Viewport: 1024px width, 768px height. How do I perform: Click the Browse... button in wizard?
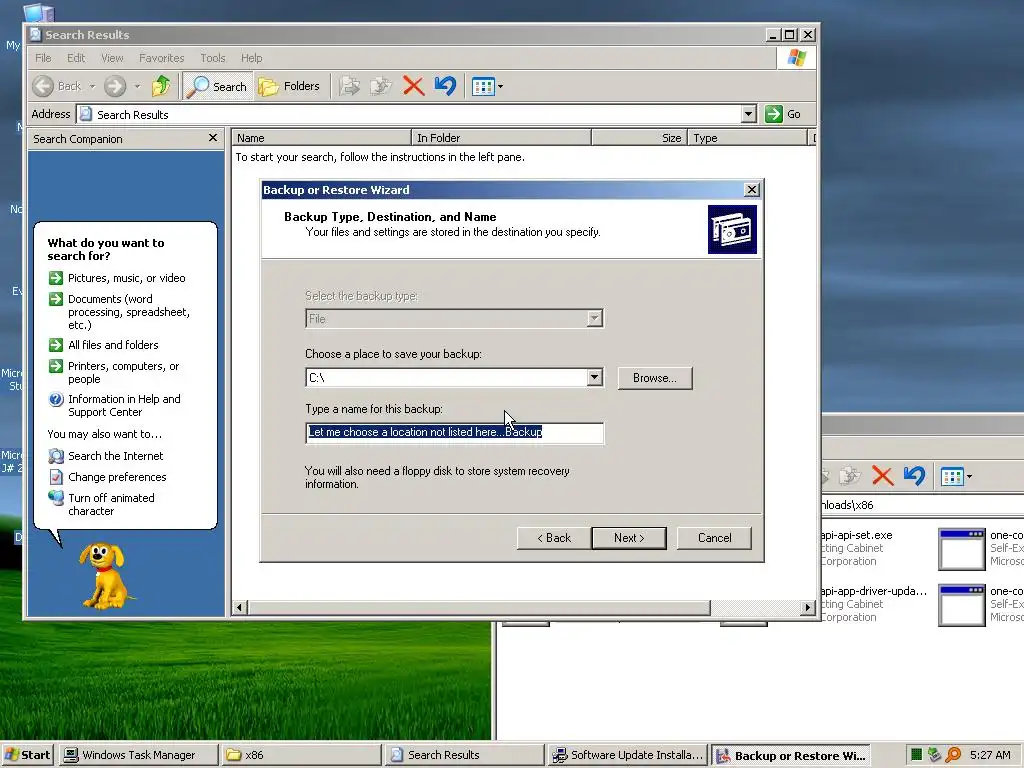655,378
